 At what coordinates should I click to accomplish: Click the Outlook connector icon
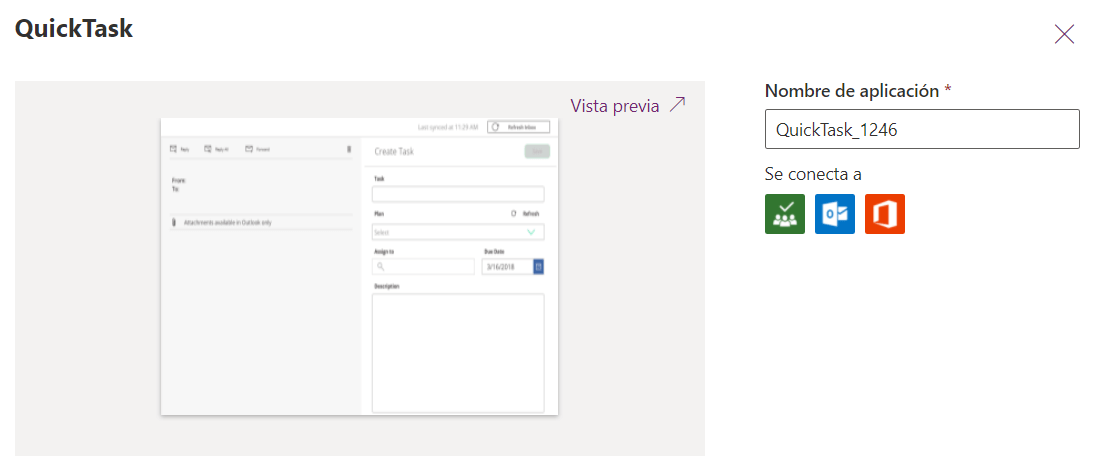click(834, 214)
